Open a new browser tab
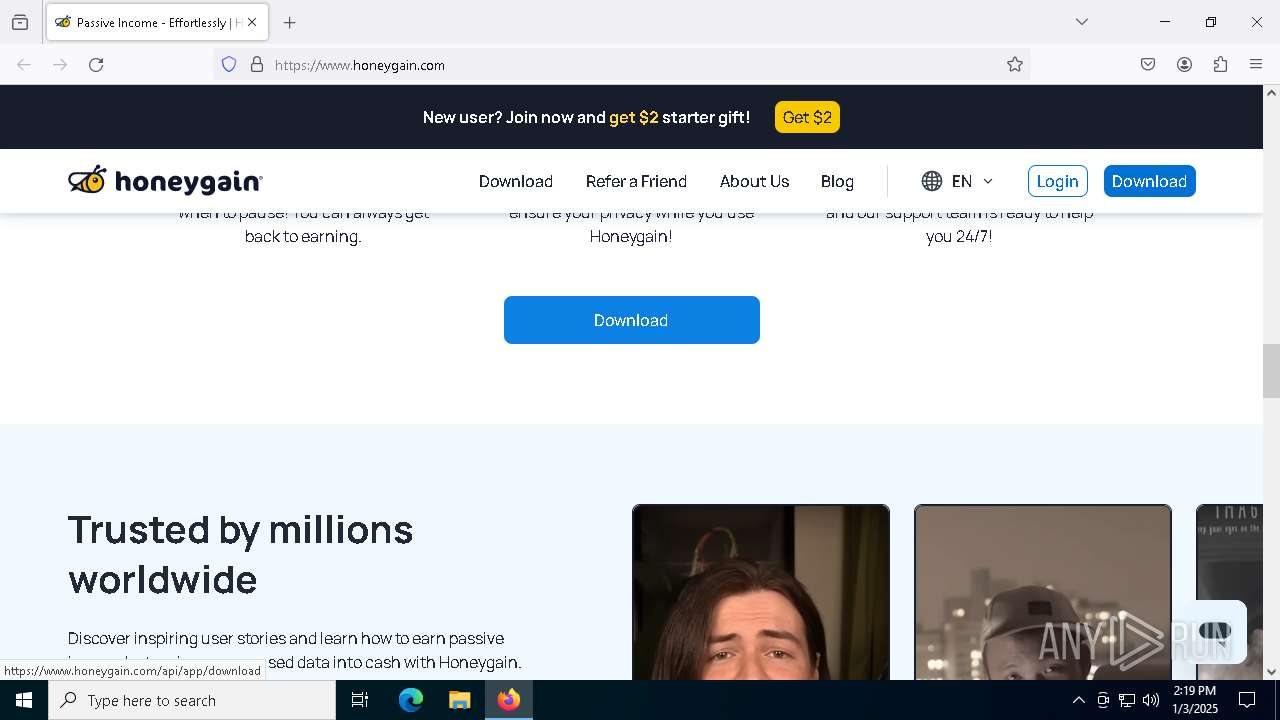 (x=290, y=22)
